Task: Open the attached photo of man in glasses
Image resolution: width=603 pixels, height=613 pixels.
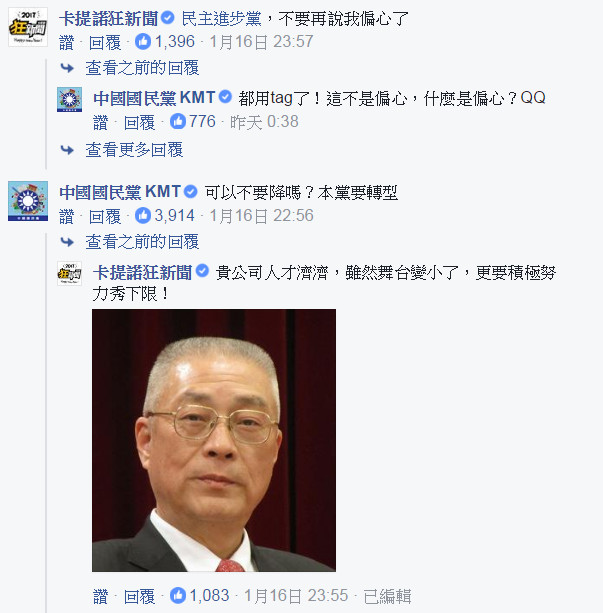Action: point(214,440)
